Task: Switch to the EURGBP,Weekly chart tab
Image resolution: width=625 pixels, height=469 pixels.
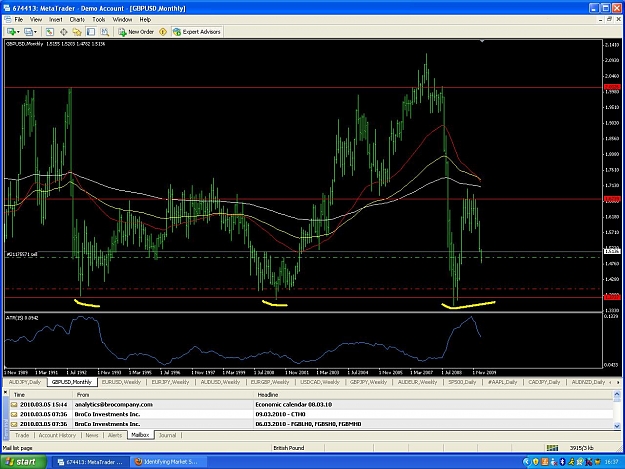Action: [269, 382]
